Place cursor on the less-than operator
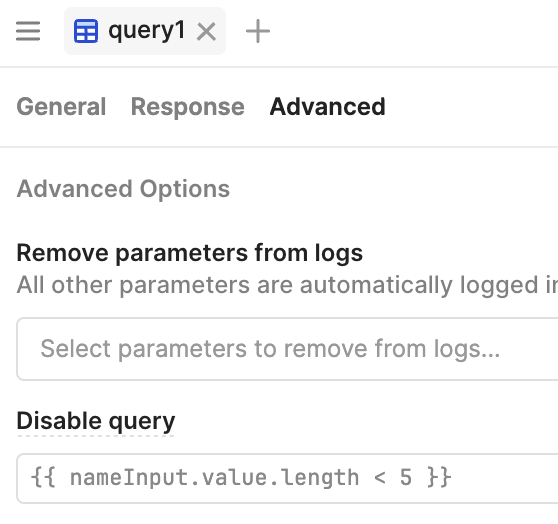The image size is (558, 524). pyautogui.click(x=380, y=478)
